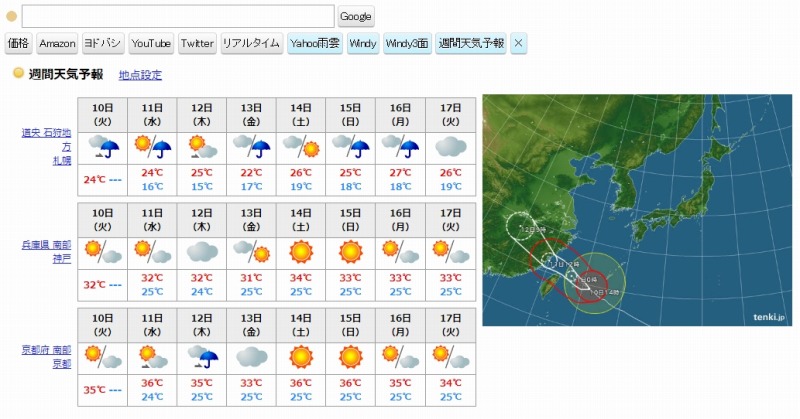800x419 pixels.
Task: Click Kyoto 16日 sun-then-cloud icon
Action: tap(401, 358)
